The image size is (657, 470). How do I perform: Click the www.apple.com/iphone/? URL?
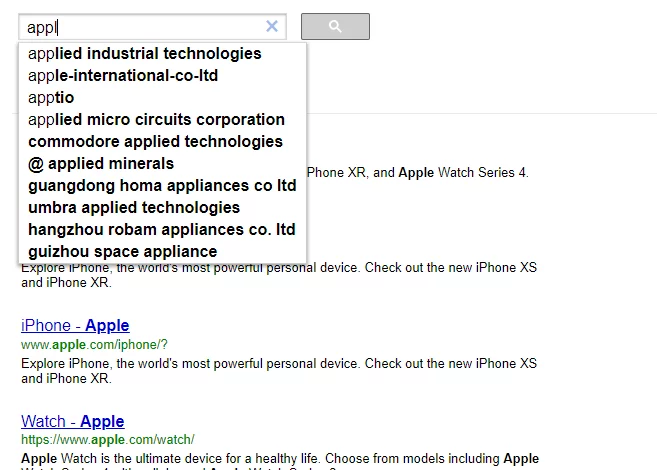(x=94, y=345)
